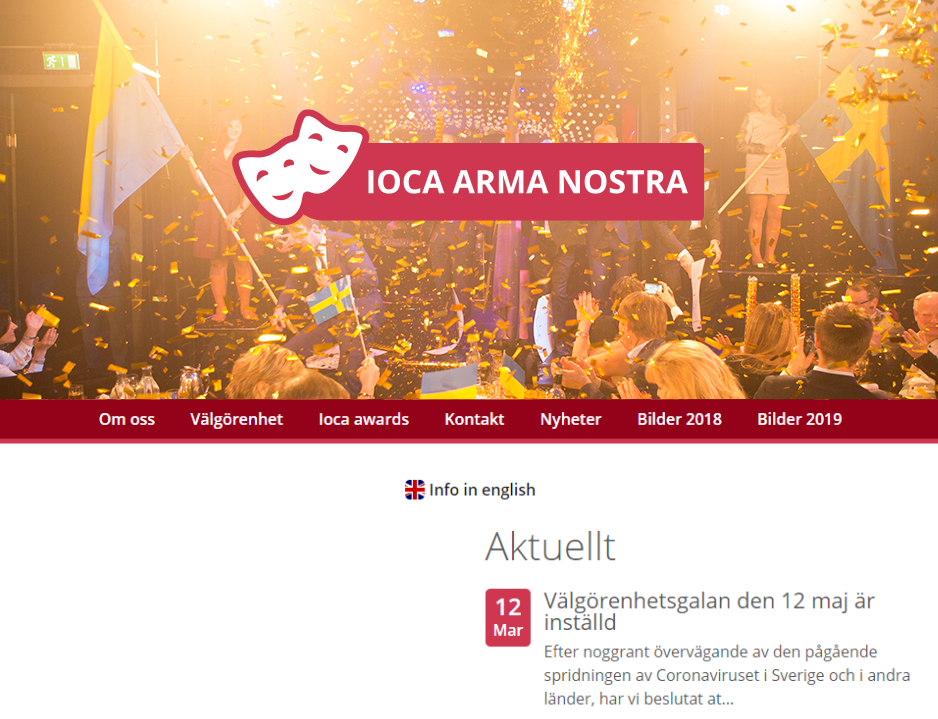
Task: Click the 12 Mar date badge
Action: (508, 618)
